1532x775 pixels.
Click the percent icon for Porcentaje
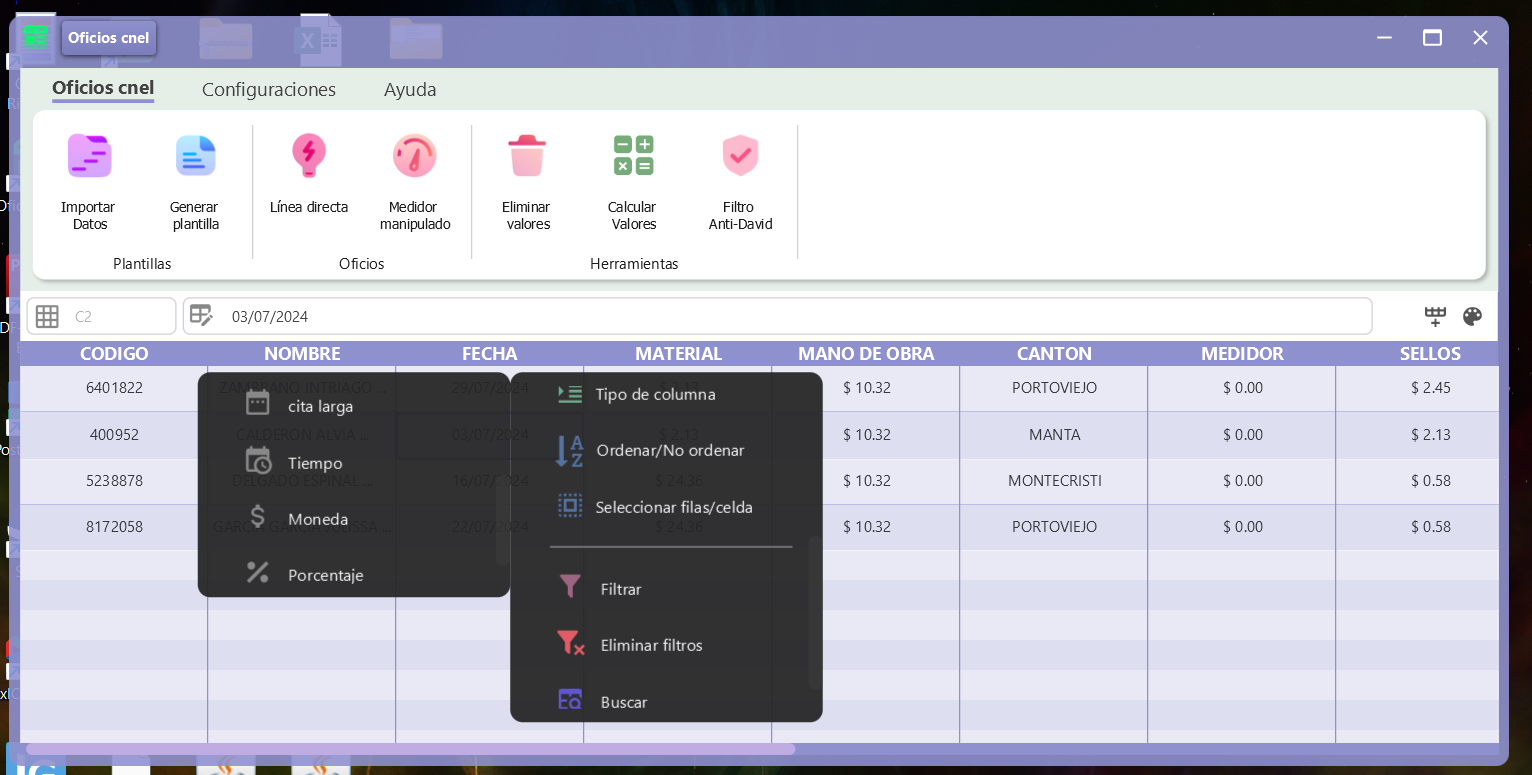coord(258,572)
